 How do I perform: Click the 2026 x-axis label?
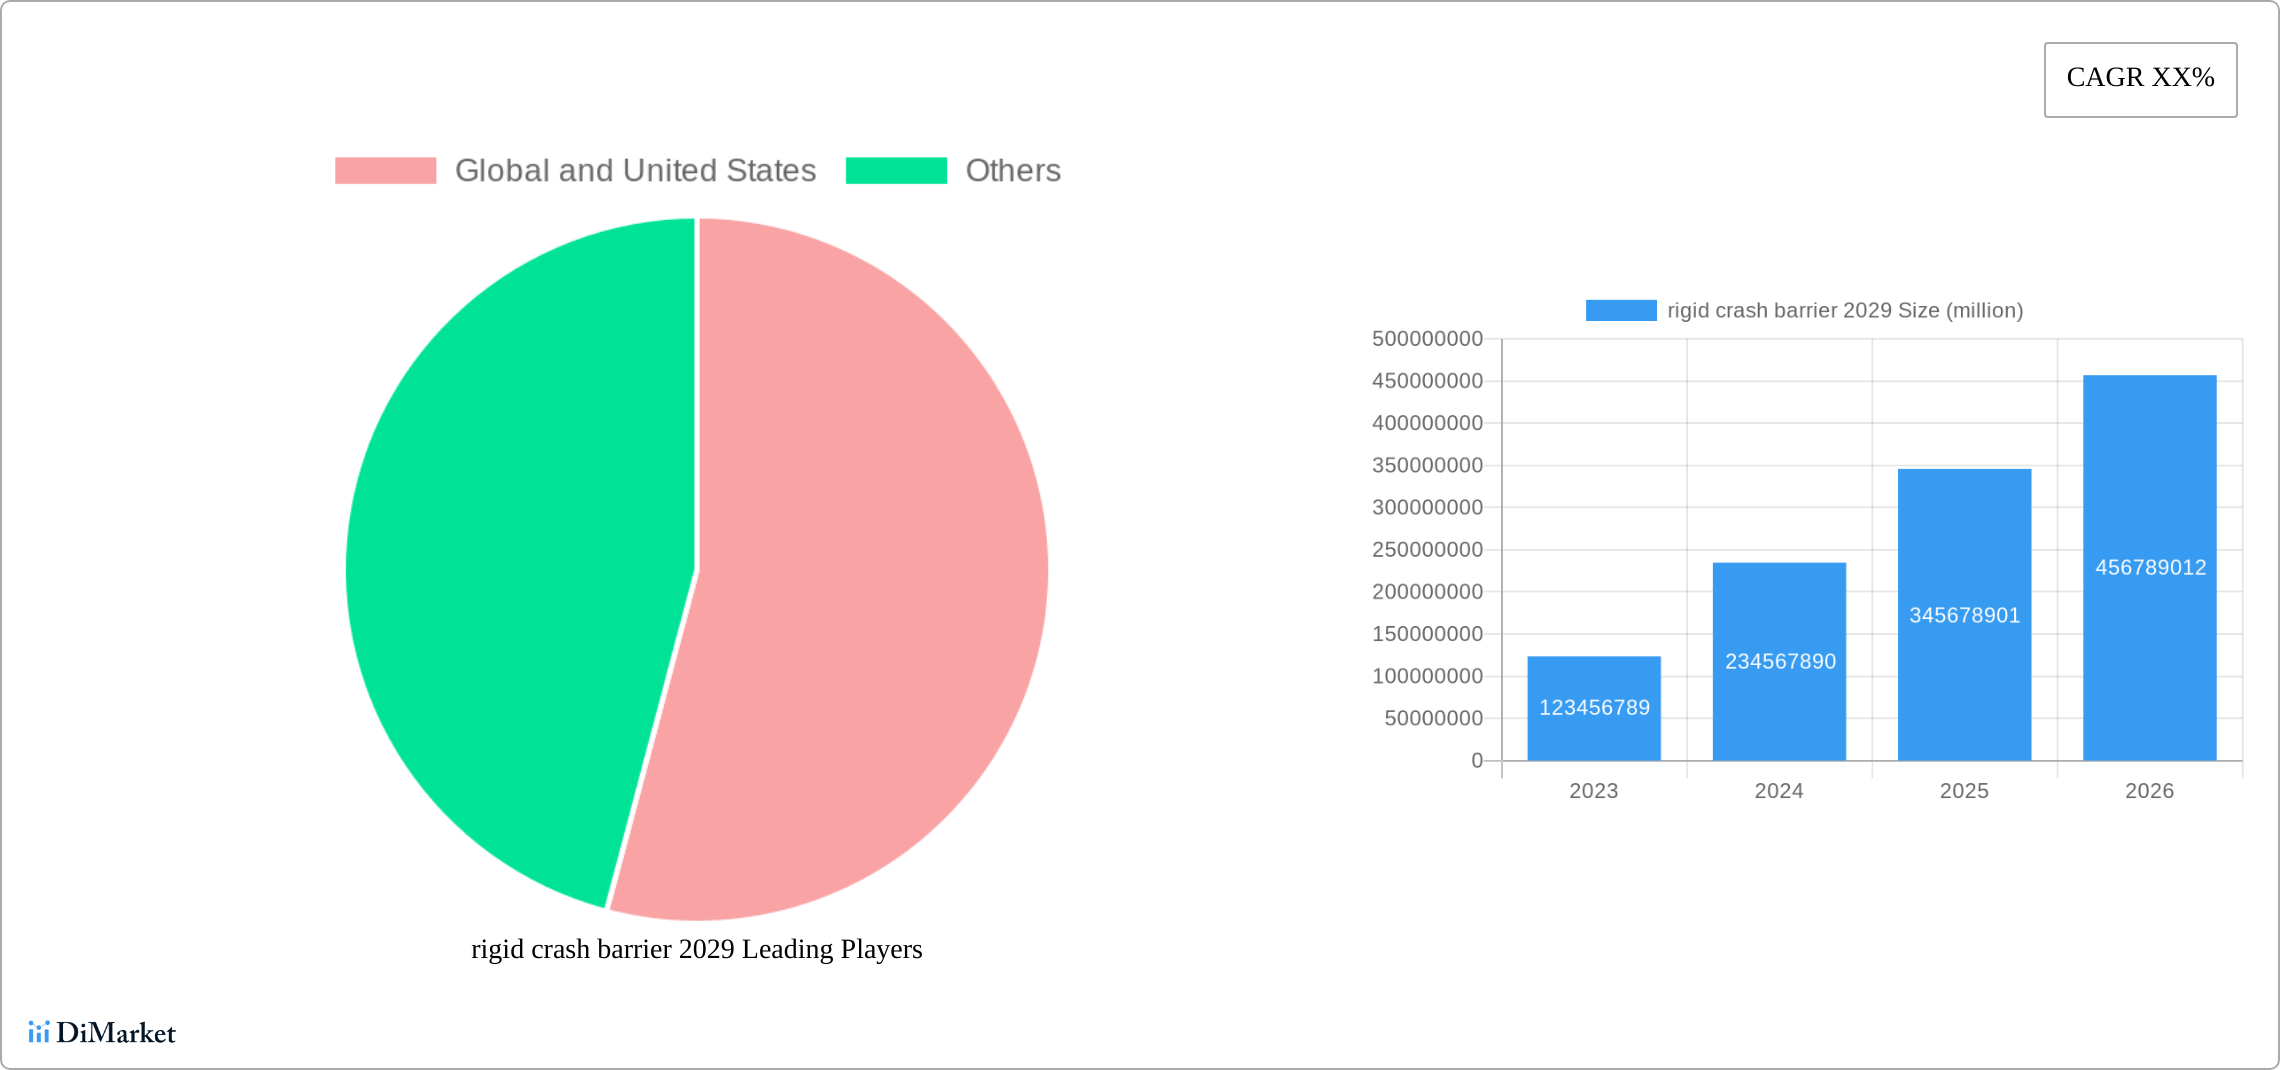pos(2149,791)
